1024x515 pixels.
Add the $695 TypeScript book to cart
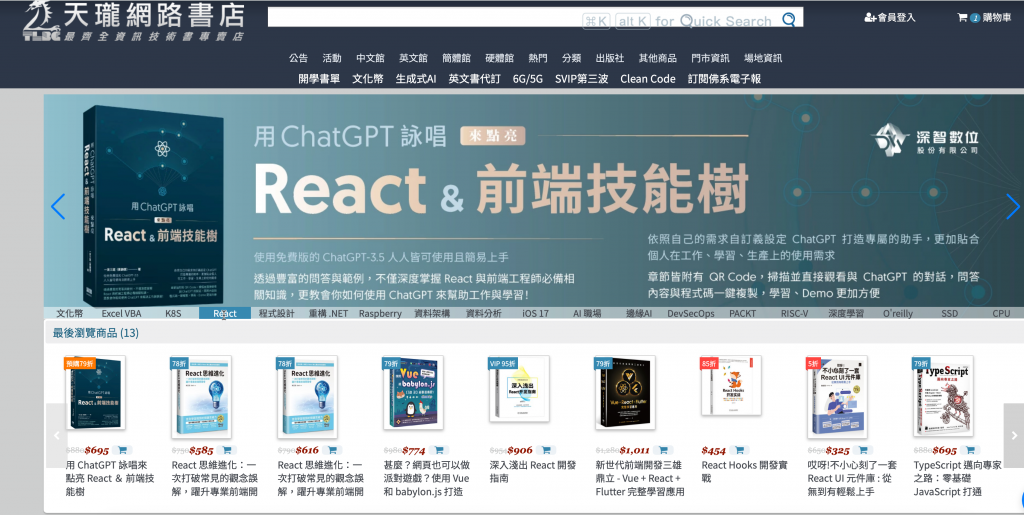[970, 450]
